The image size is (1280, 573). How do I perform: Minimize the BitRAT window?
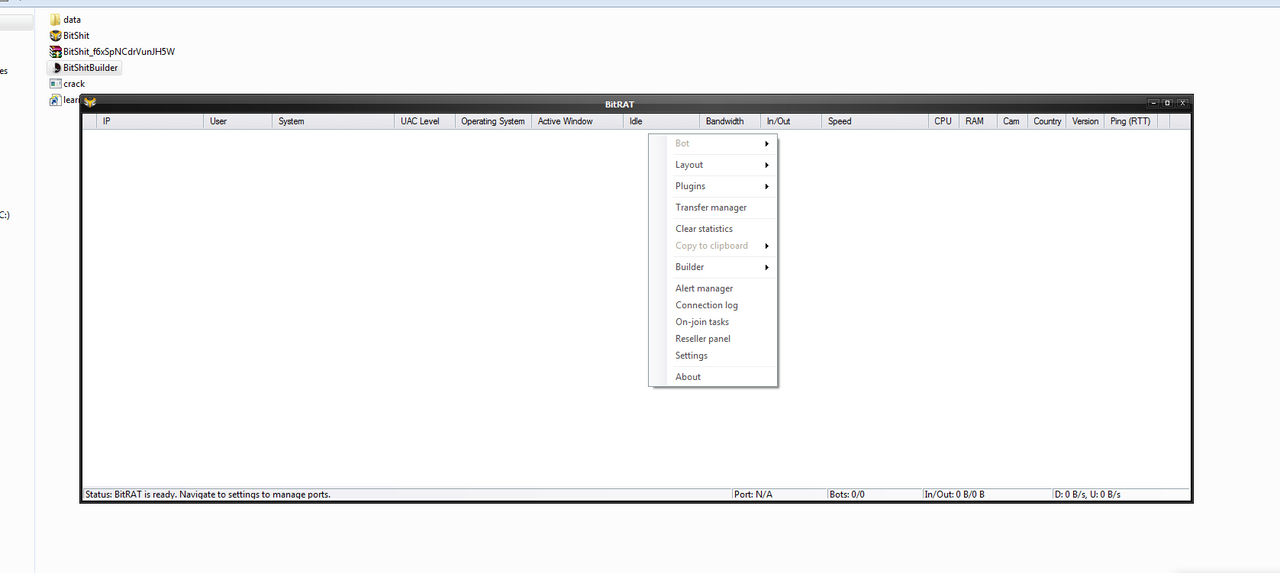pyautogui.click(x=1153, y=103)
